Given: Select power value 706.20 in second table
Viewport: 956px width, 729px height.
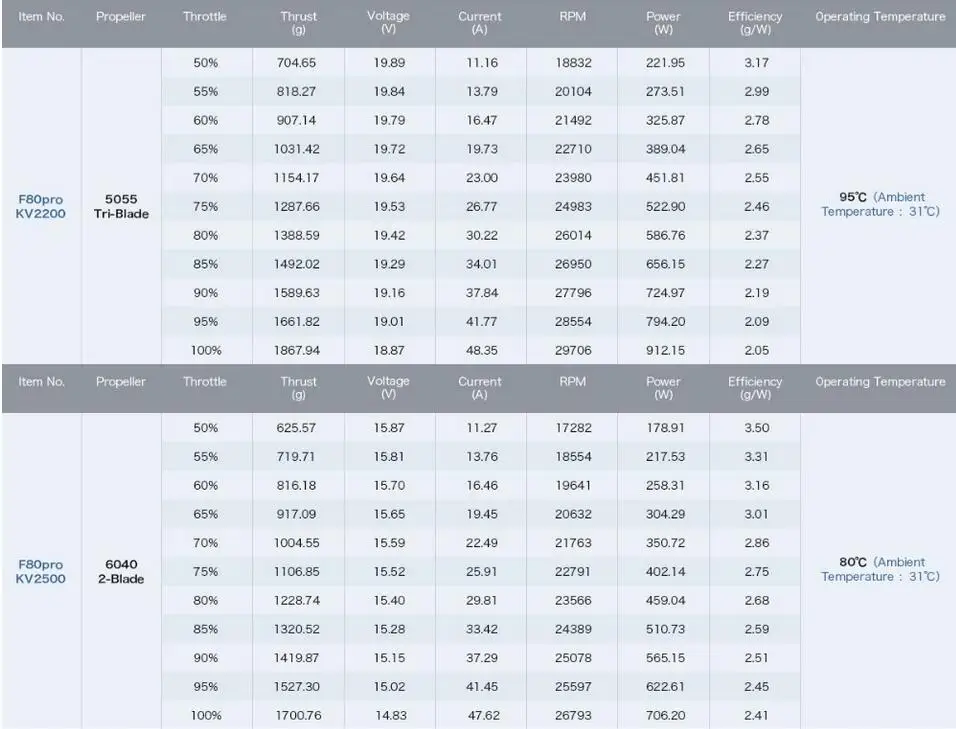Looking at the screenshot, I should 665,715.
